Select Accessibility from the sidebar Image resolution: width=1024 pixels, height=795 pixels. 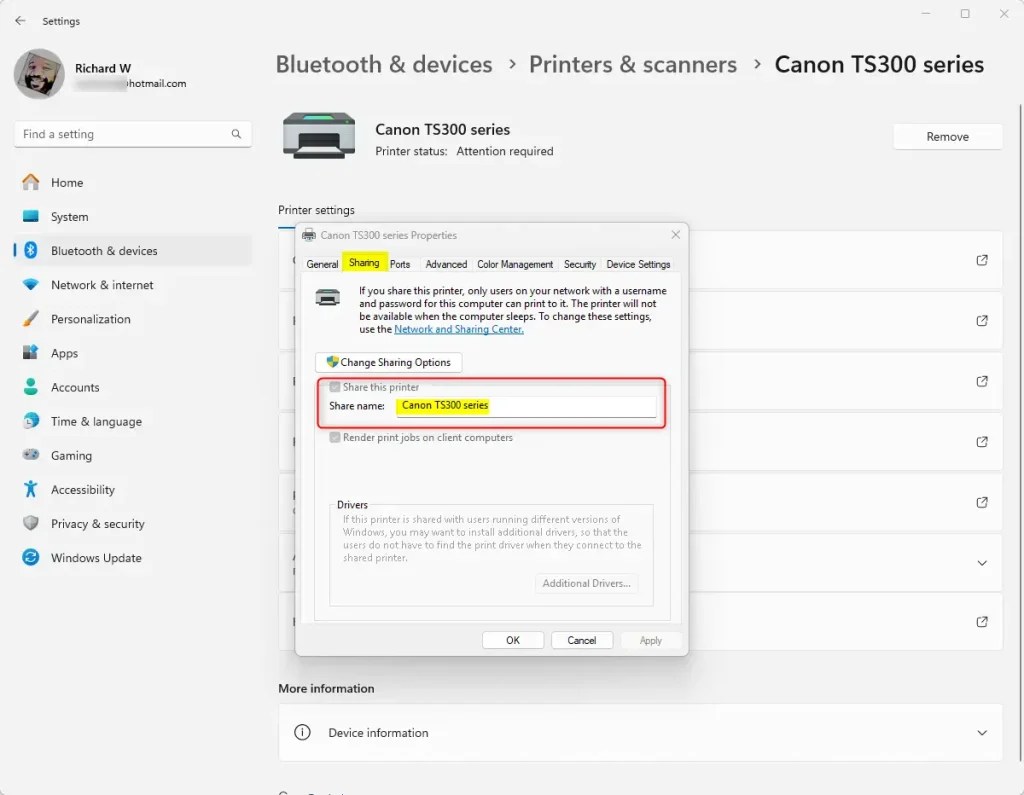(82, 489)
